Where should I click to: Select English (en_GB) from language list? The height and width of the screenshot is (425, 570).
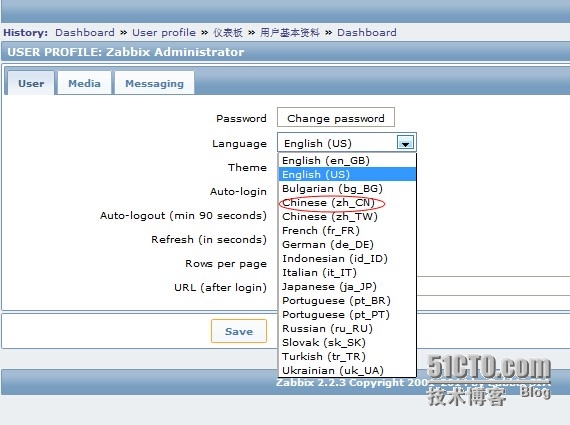coord(347,160)
